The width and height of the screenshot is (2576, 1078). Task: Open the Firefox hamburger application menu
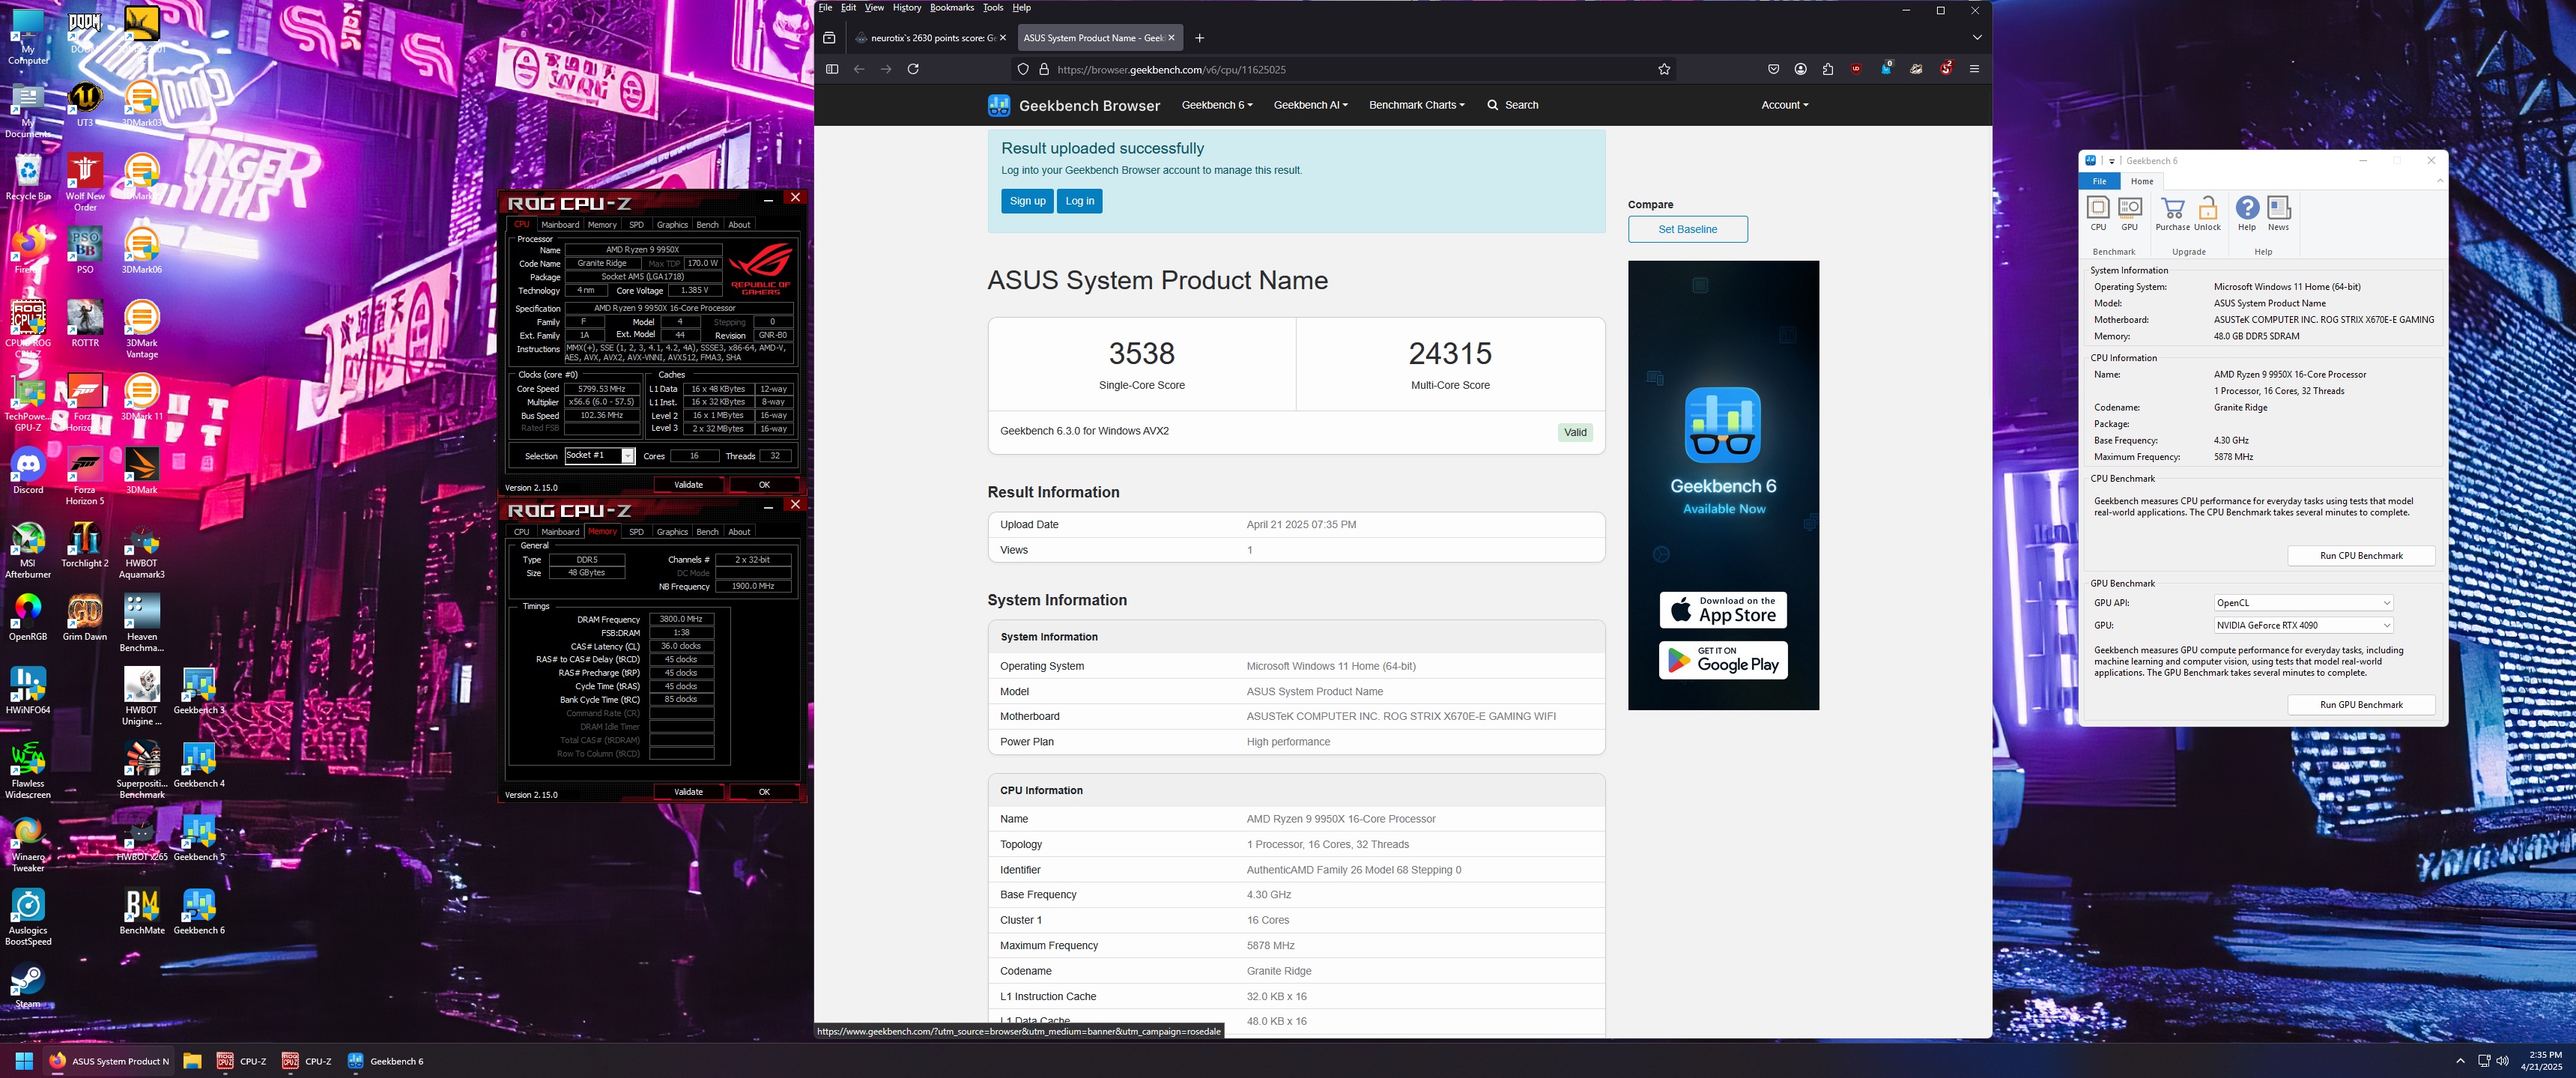click(x=1974, y=69)
